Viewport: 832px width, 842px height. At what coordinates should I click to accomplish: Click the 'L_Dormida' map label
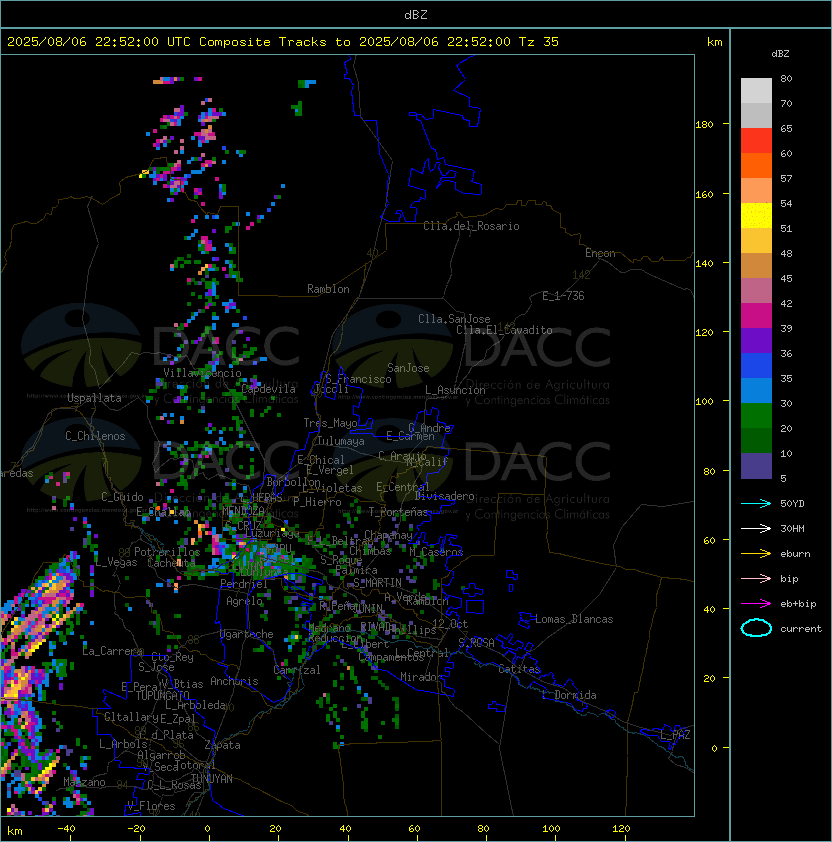coord(569,695)
